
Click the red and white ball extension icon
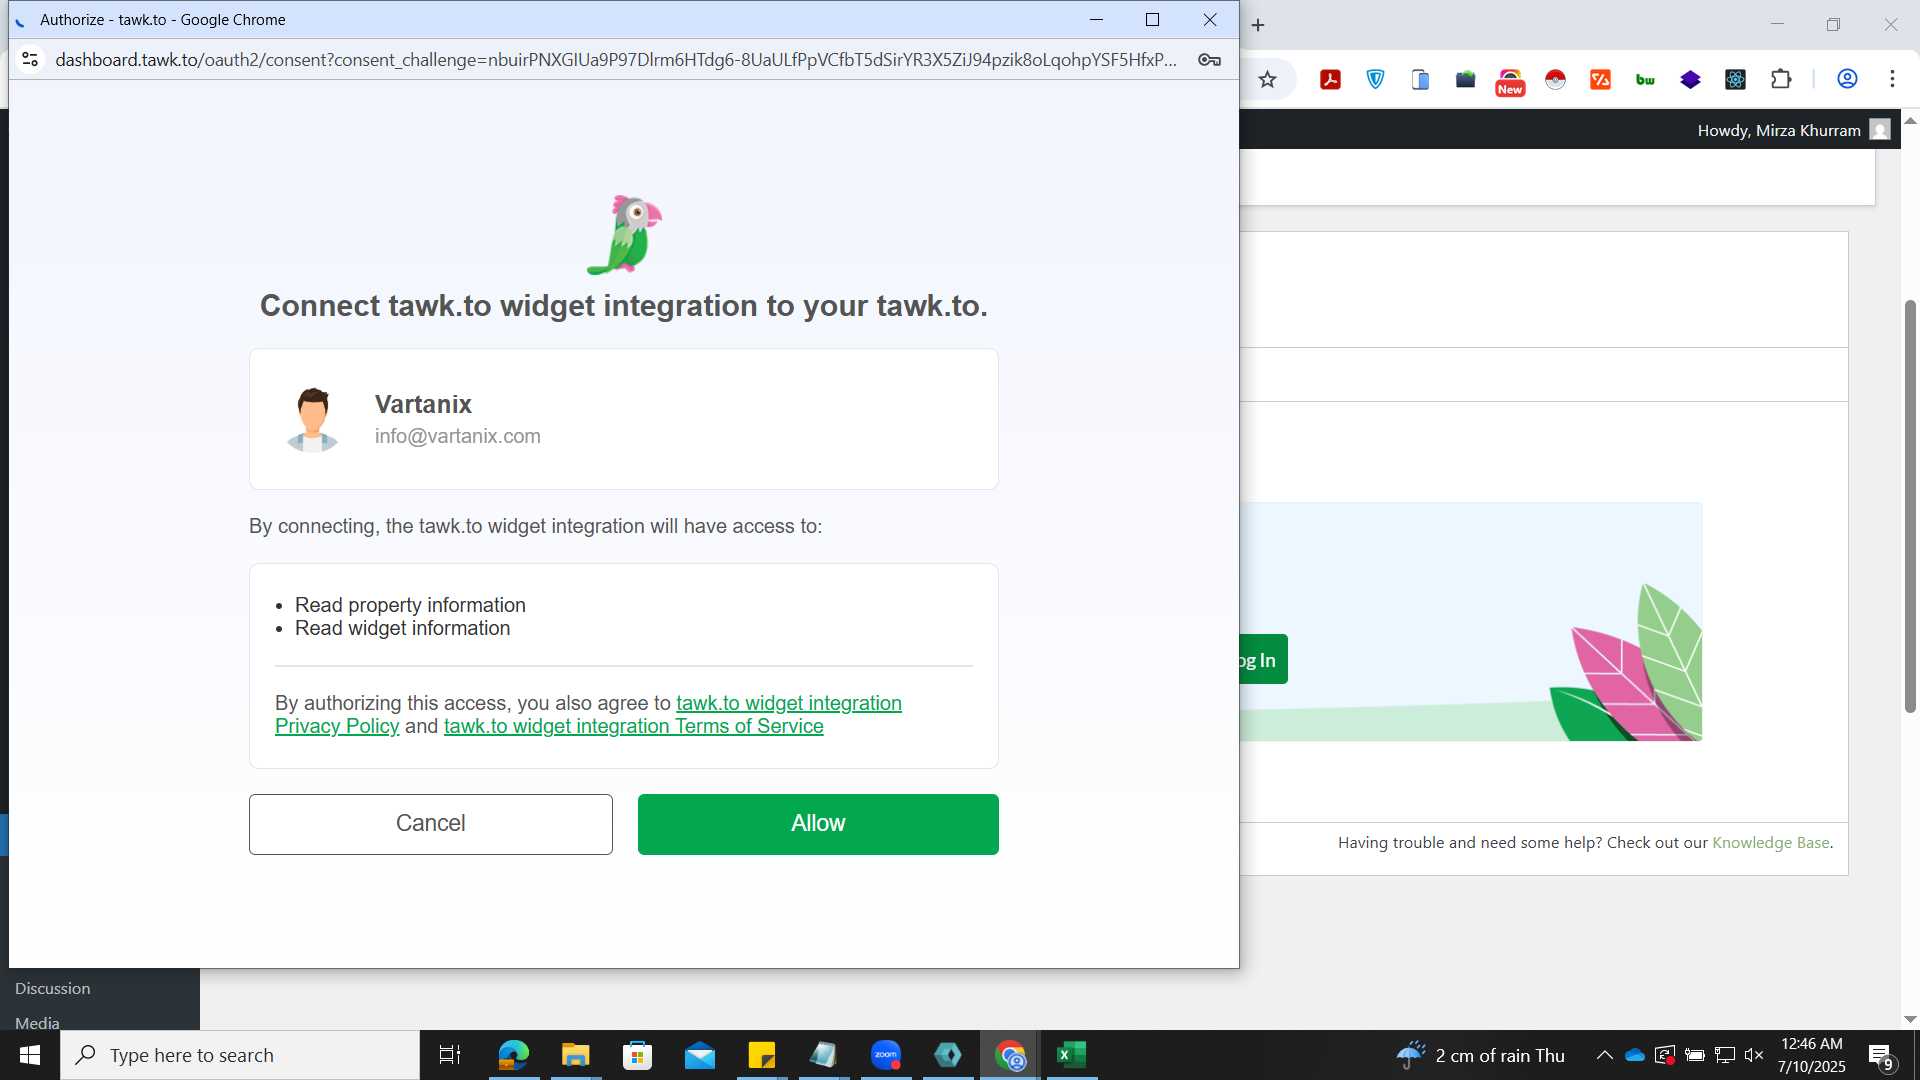click(x=1555, y=79)
